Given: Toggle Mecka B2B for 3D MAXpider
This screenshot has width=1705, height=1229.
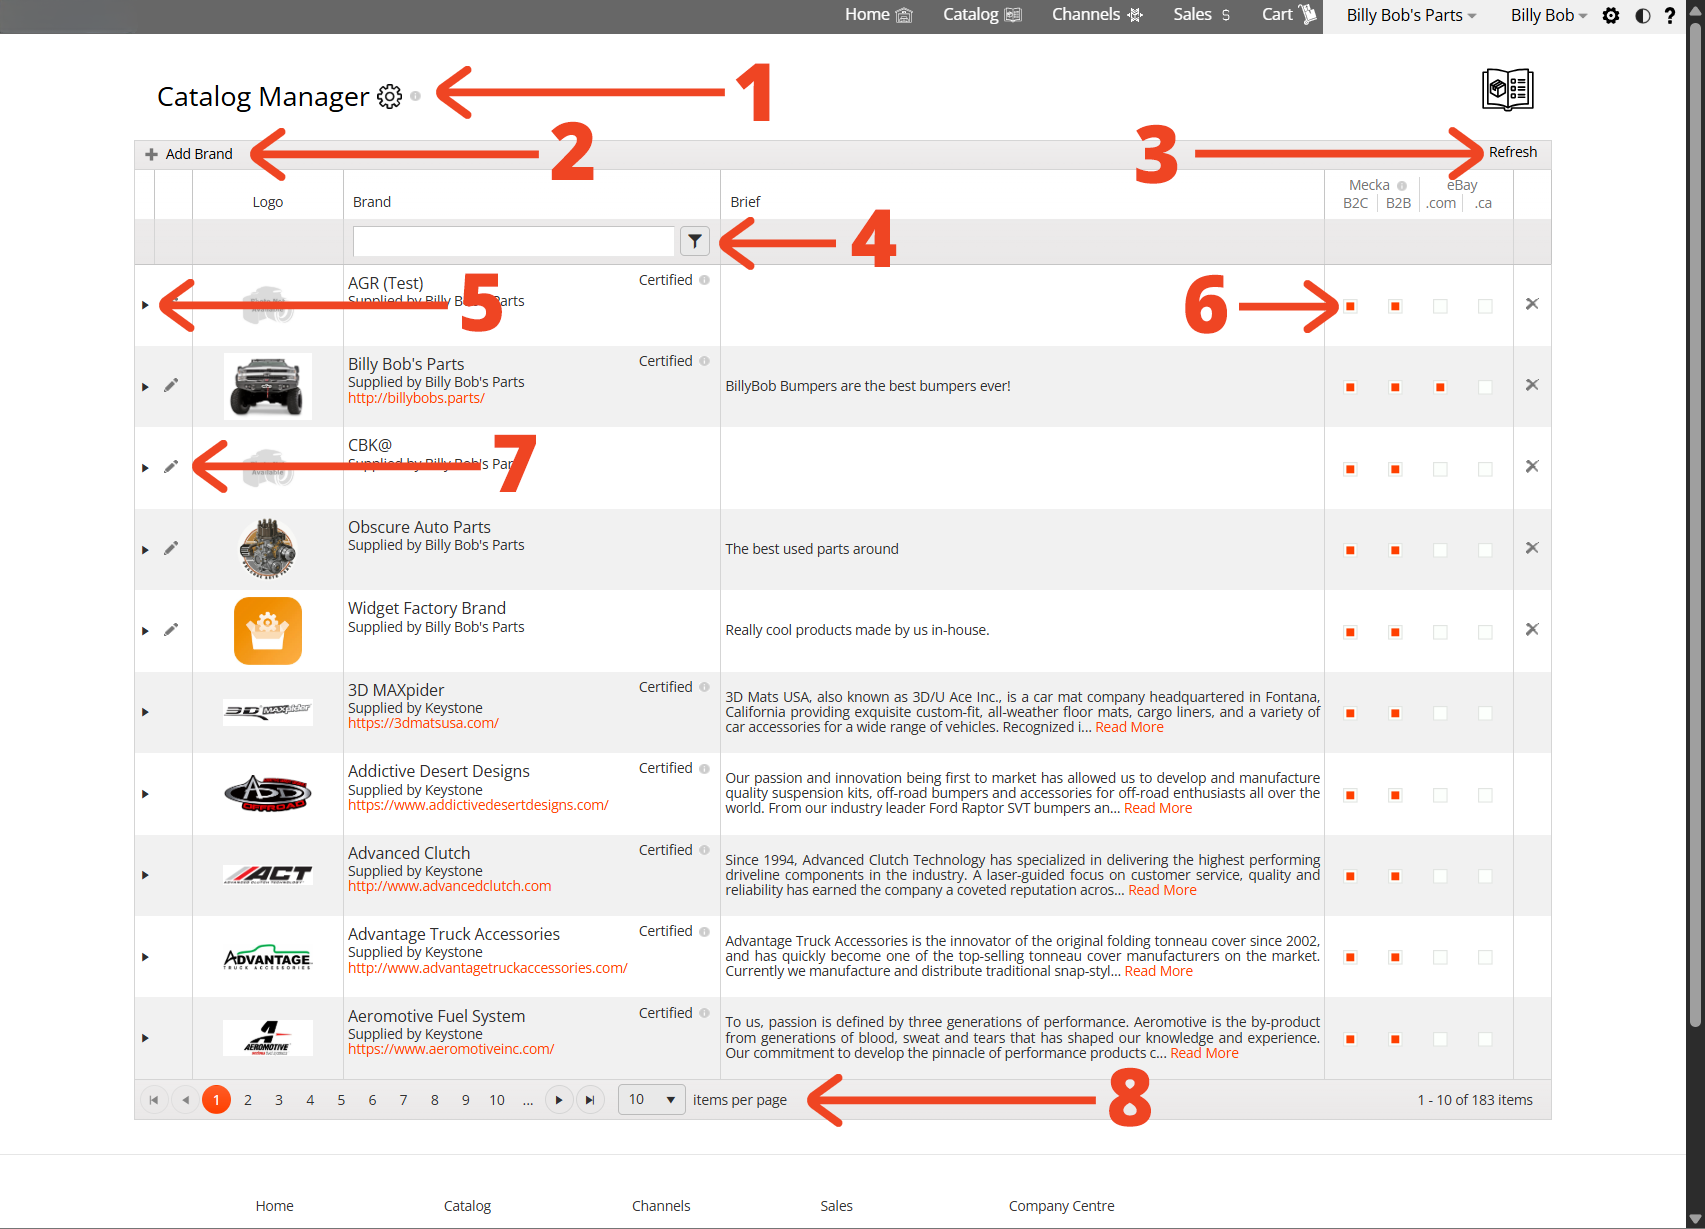Looking at the screenshot, I should point(1395,713).
